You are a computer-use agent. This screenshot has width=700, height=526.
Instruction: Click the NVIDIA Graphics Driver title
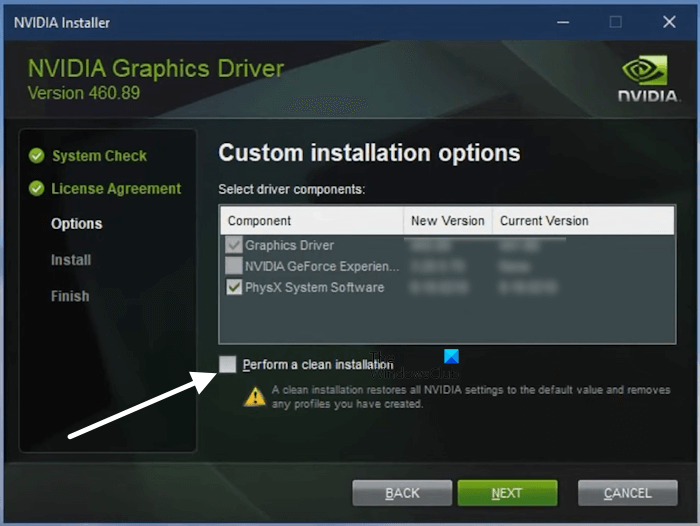(x=156, y=68)
